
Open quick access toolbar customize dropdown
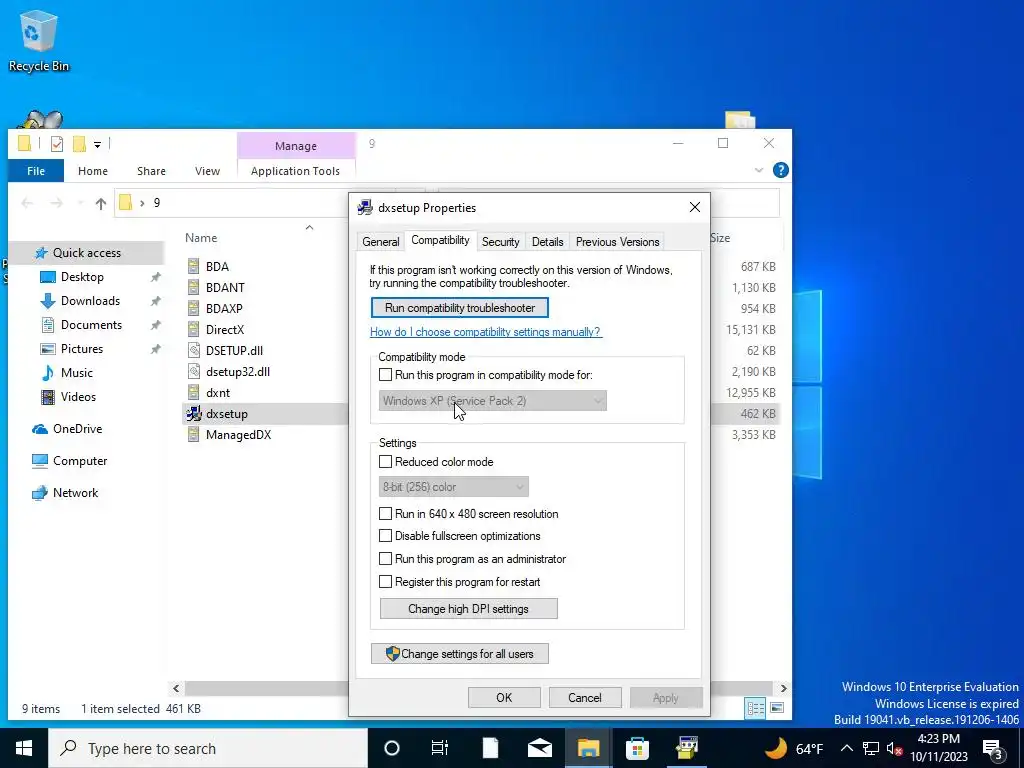pos(97,144)
